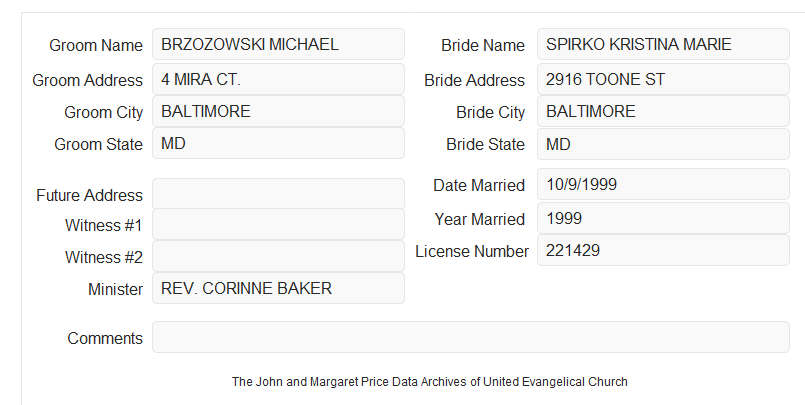805x405 pixels.
Task: Focus the Bride City input
Action: (x=663, y=111)
